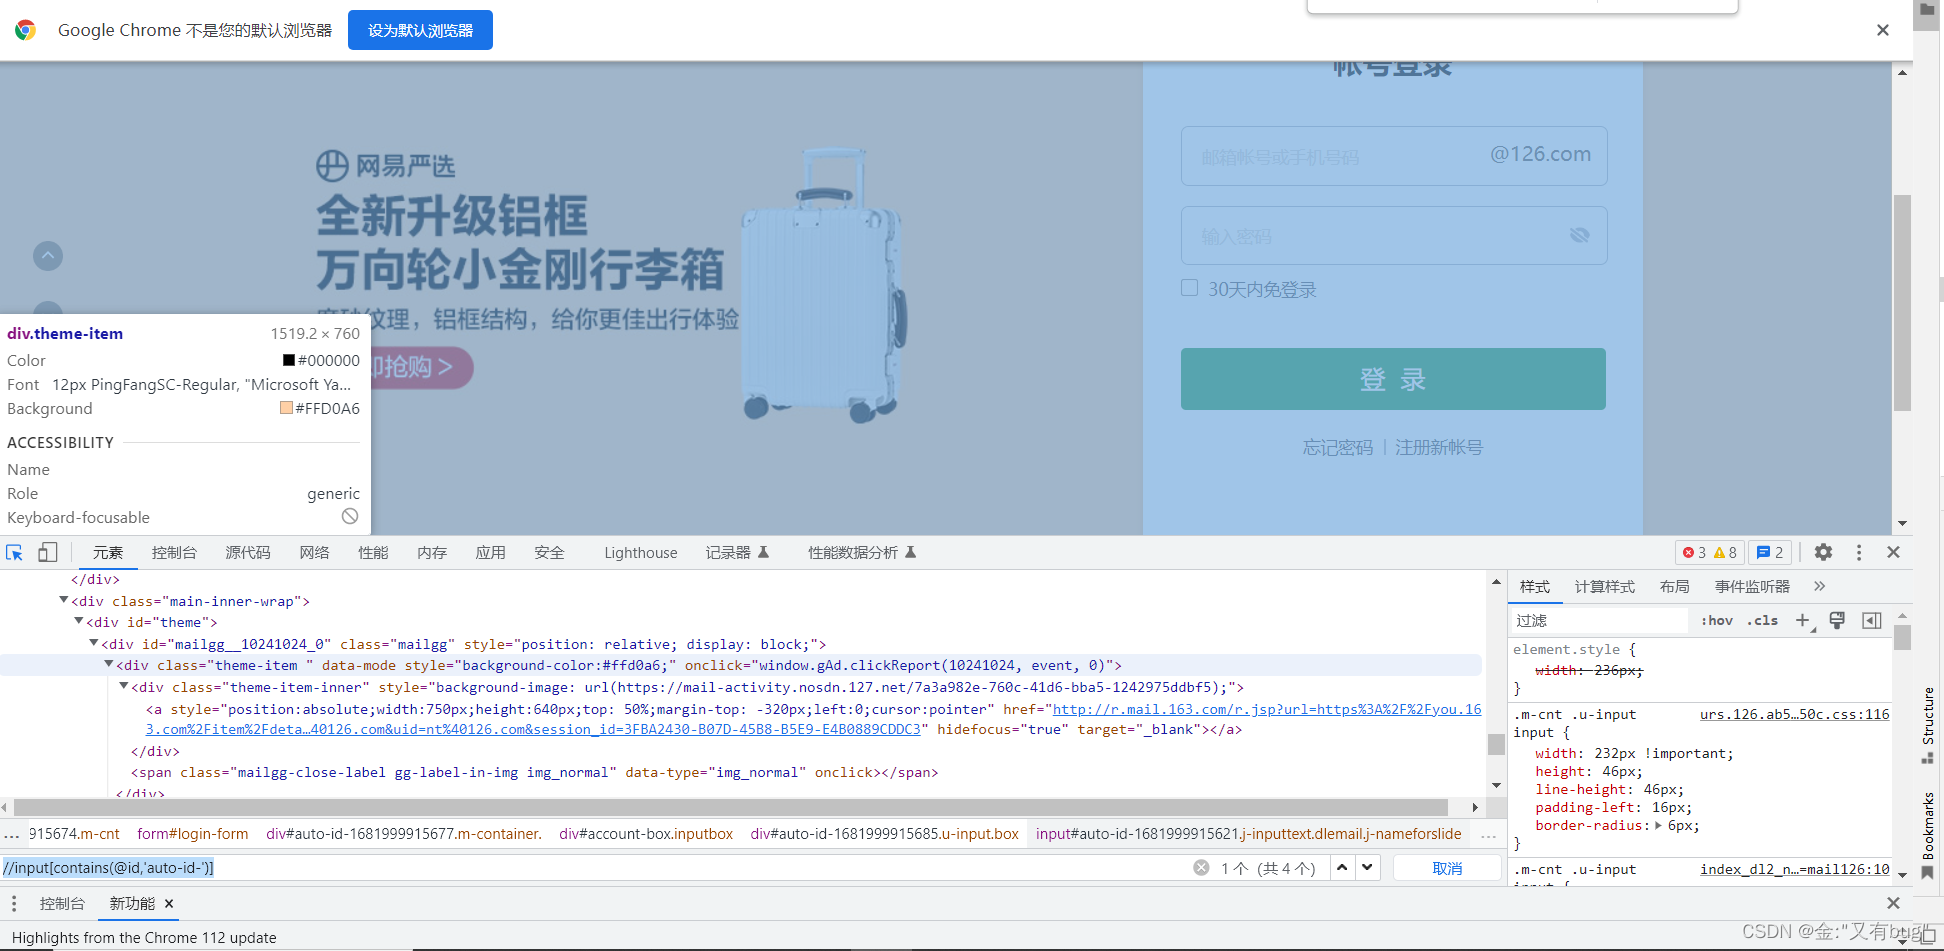Open the 应用 tab
The image size is (1944, 951).
click(x=490, y=552)
